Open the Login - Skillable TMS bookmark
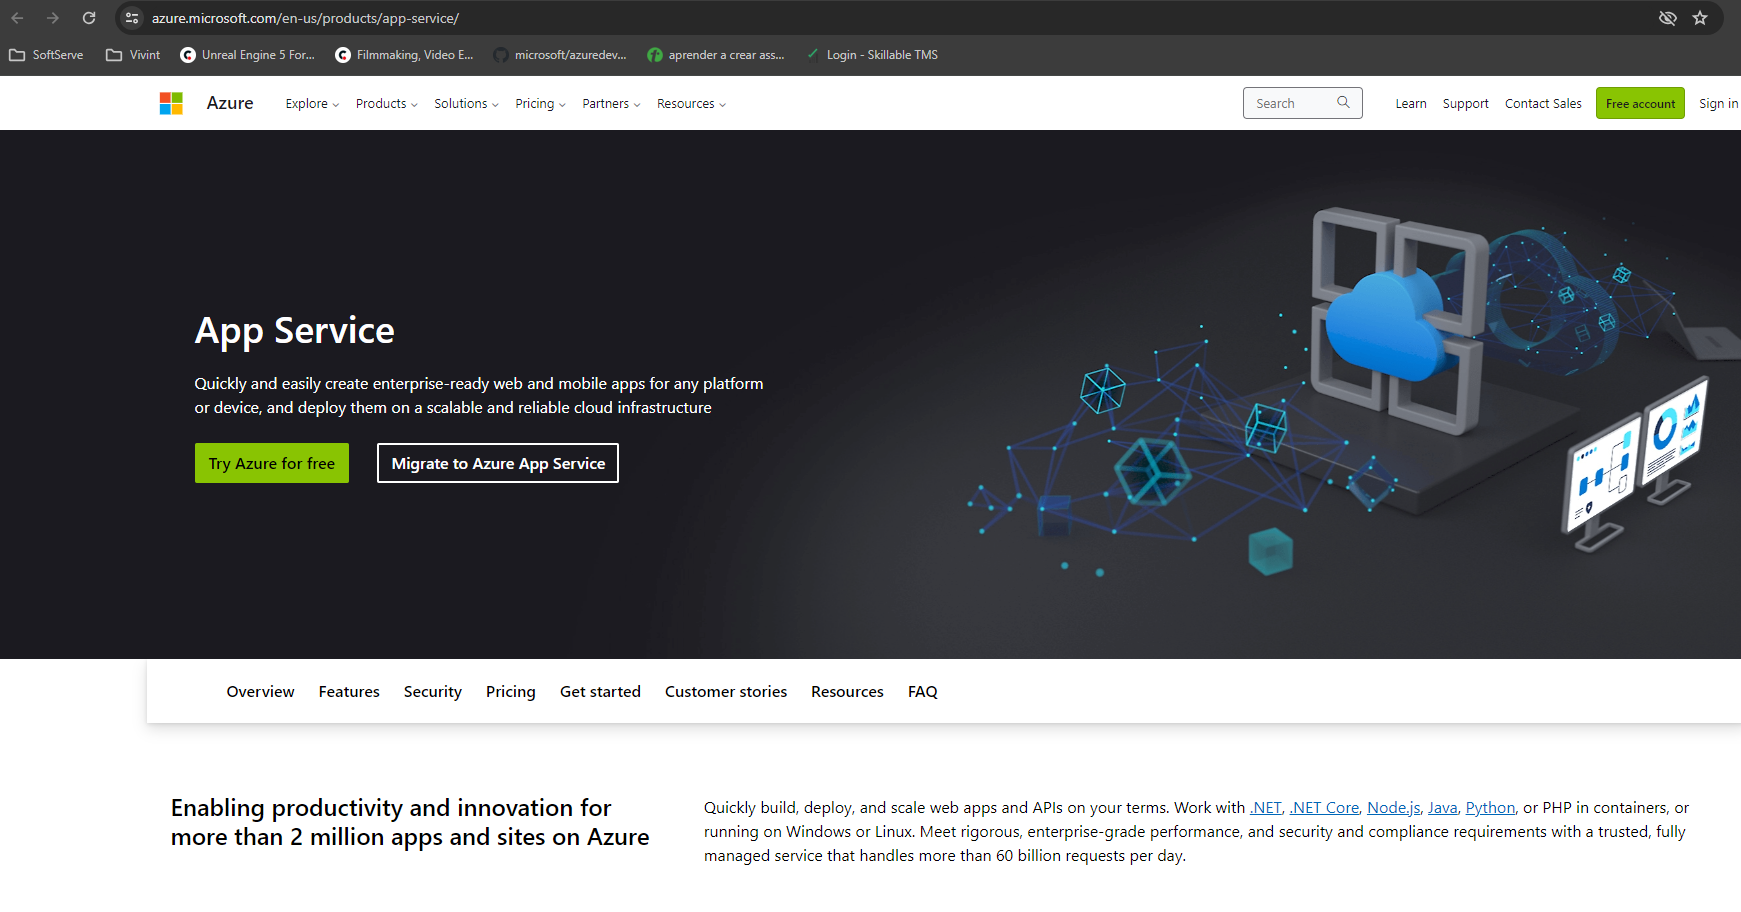 pos(872,55)
